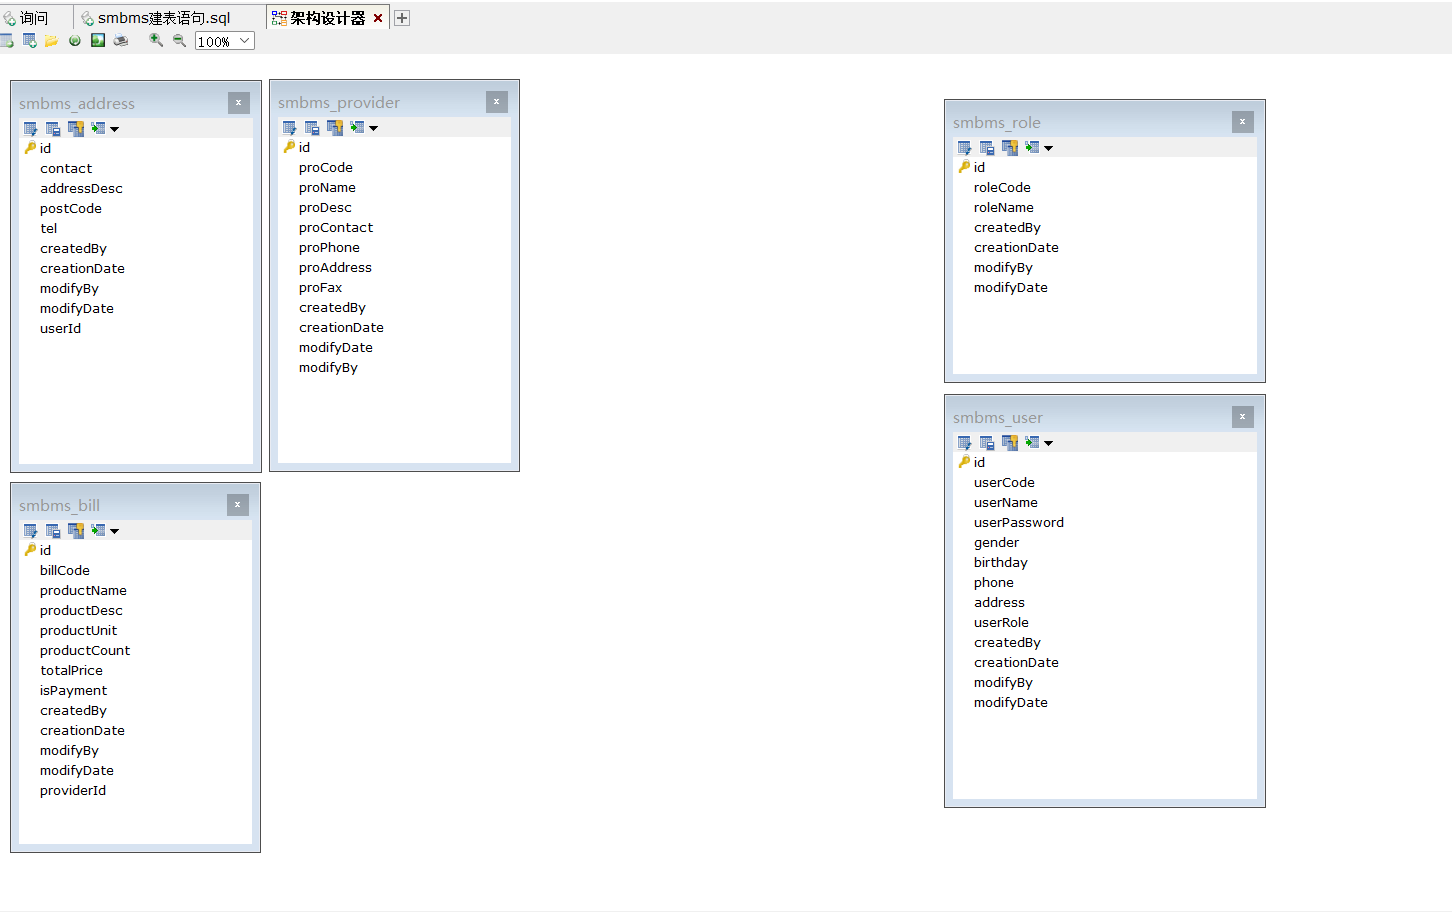
Task: Click foreign key icon in smbms_bill
Action: pyautogui.click(x=76, y=530)
